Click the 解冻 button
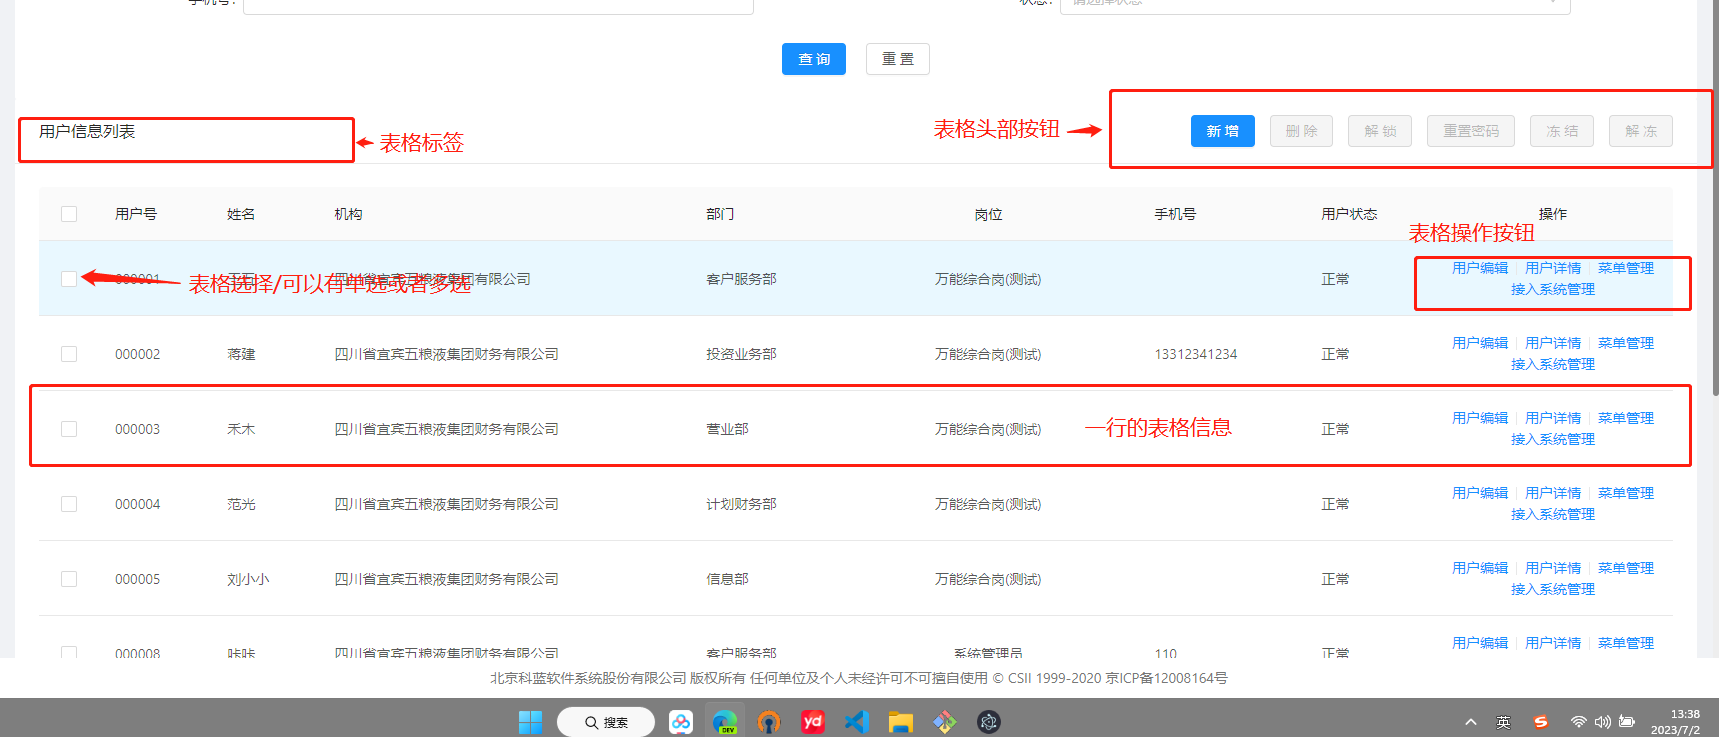This screenshot has width=1719, height=737. pyautogui.click(x=1641, y=131)
